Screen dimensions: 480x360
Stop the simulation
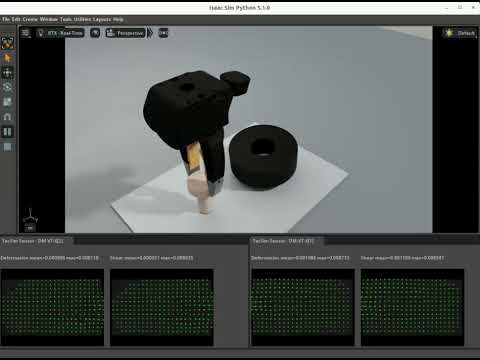click(x=7, y=147)
